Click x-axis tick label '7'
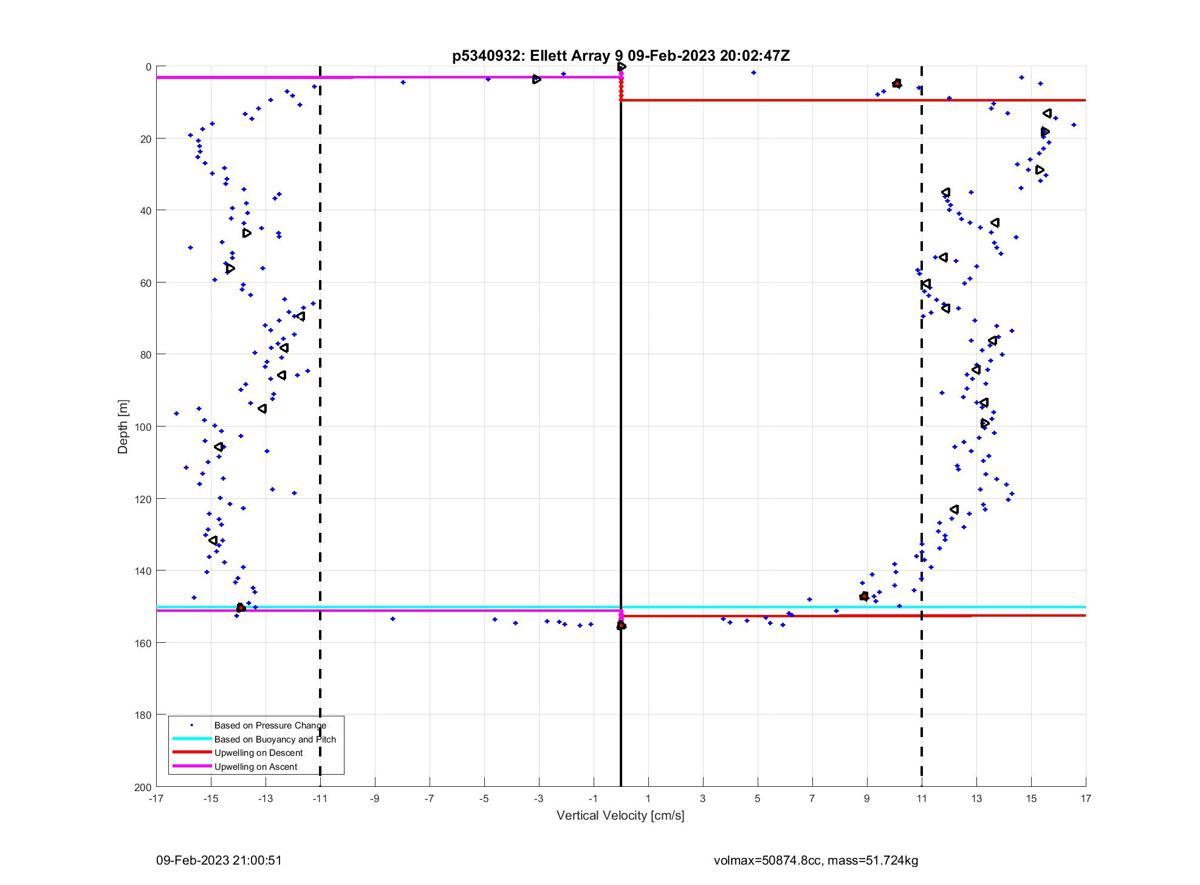The image size is (1200, 885). point(812,798)
